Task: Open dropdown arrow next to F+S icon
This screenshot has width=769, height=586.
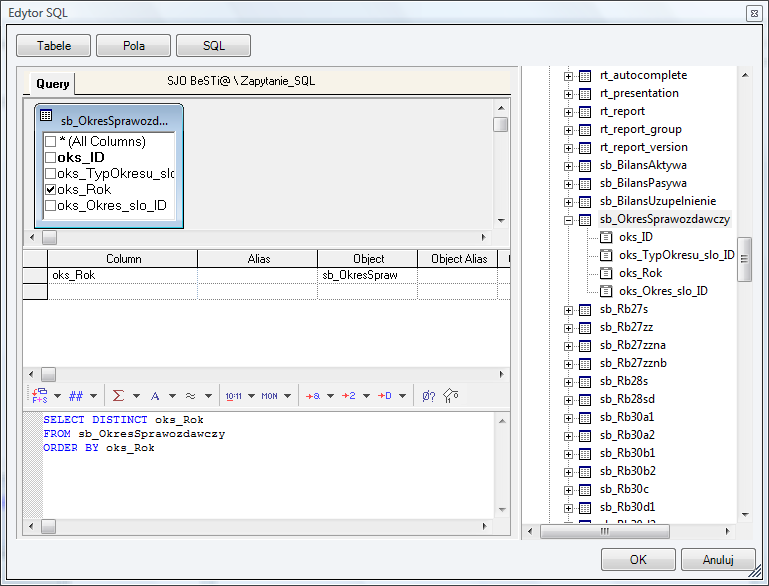Action: coord(57,396)
